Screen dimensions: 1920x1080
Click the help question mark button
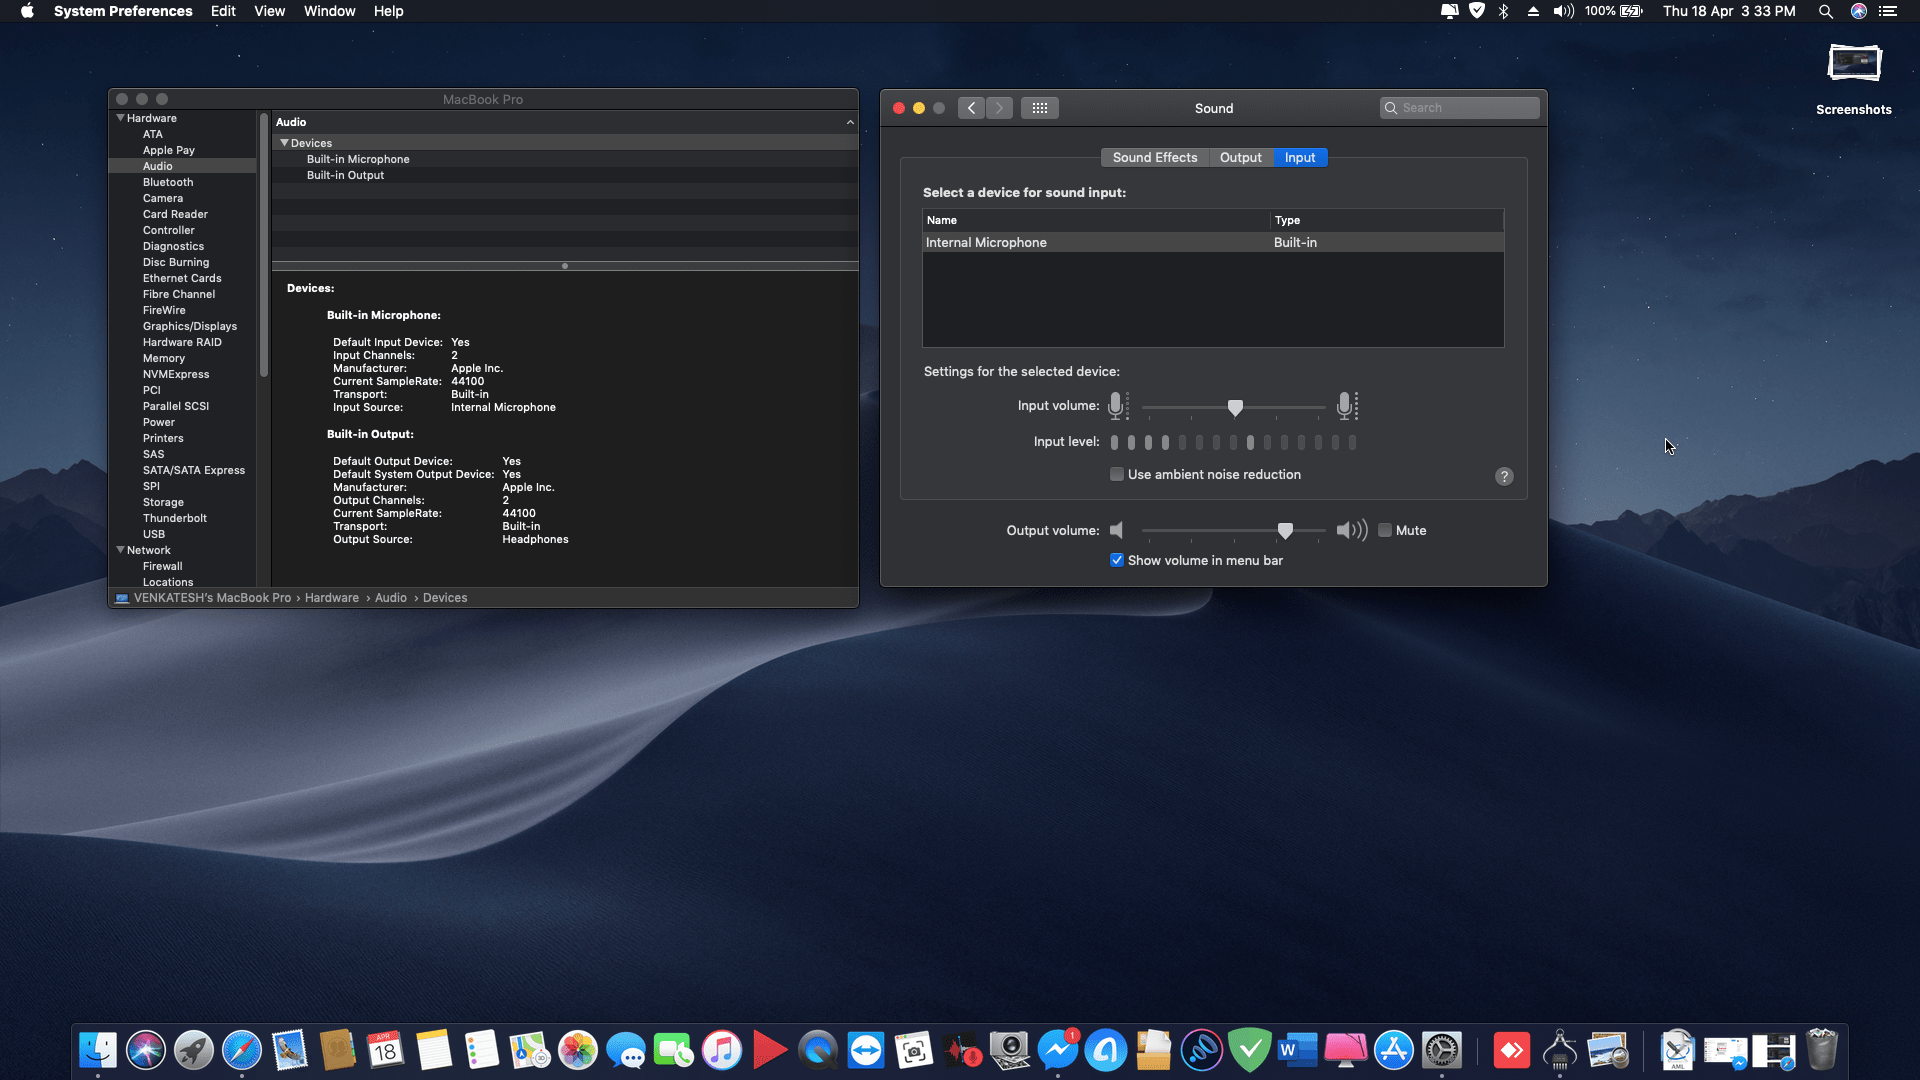click(1504, 477)
